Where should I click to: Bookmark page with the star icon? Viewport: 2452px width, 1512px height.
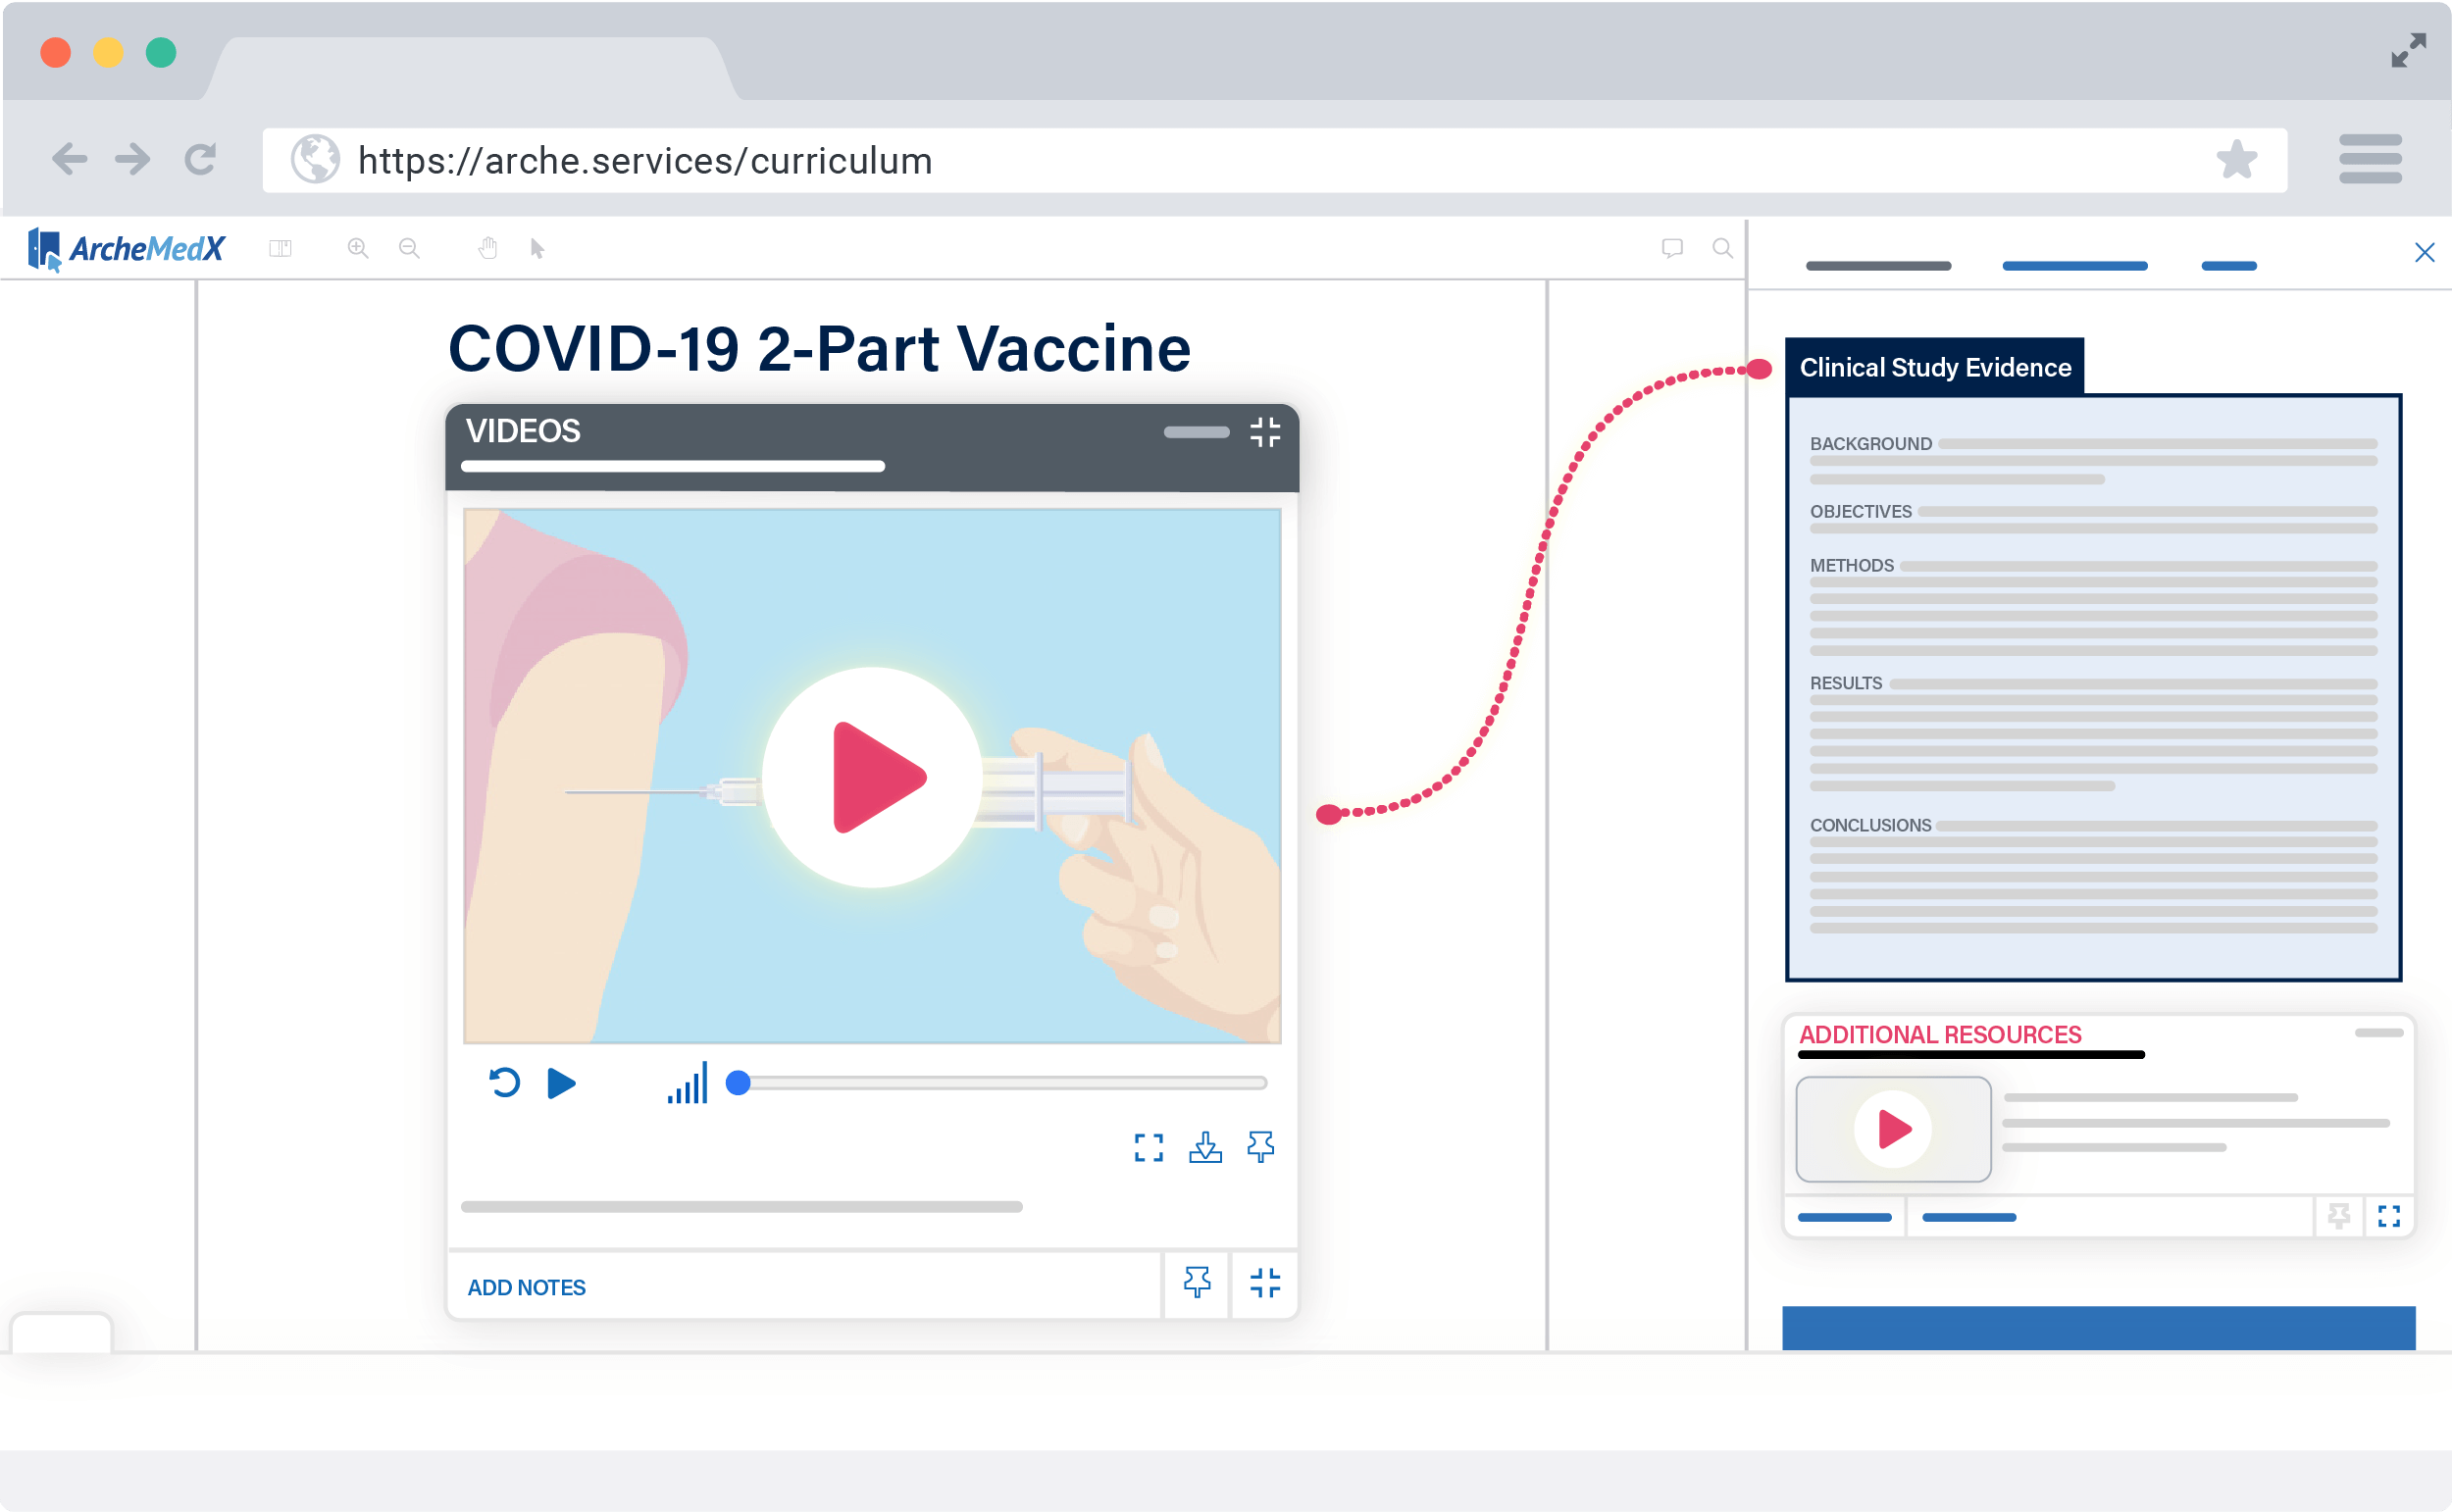(x=2236, y=159)
